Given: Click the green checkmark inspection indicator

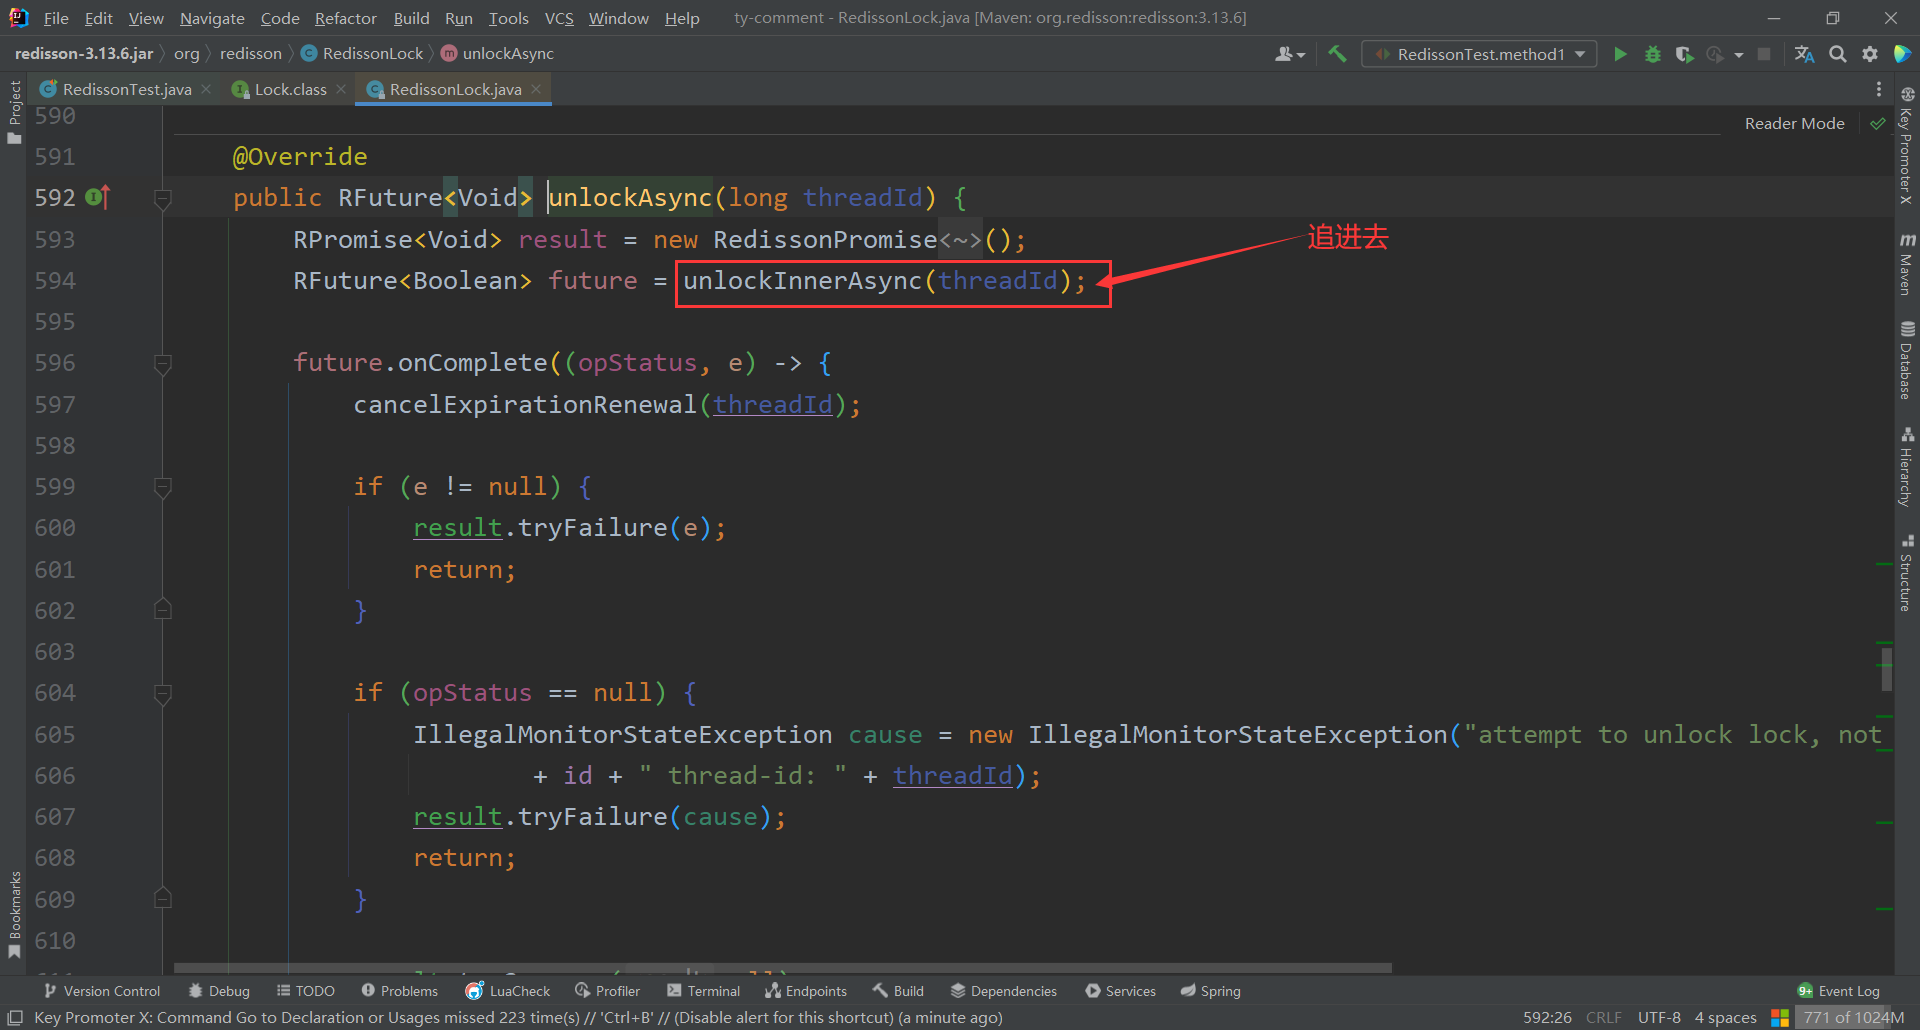Looking at the screenshot, I should (1877, 124).
